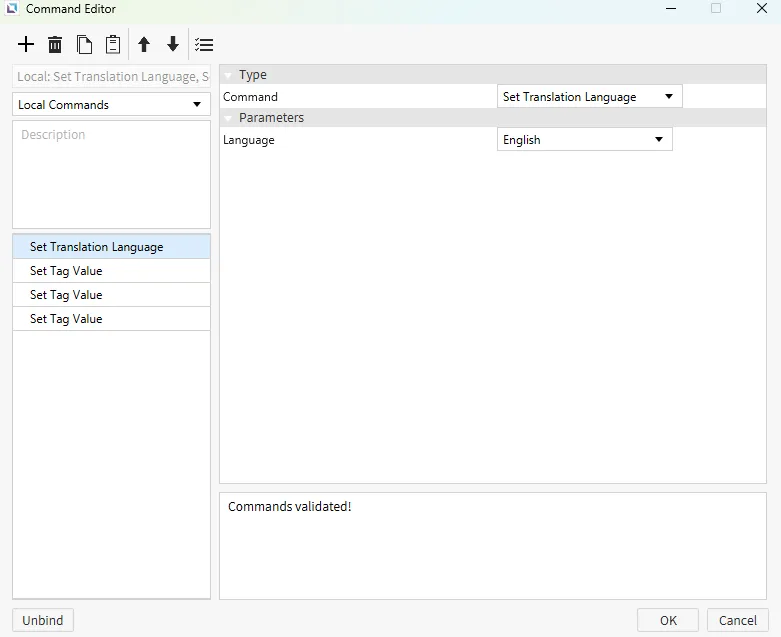Image resolution: width=781 pixels, height=637 pixels.
Task: Paste a command from the clipboard icon
Action: click(x=113, y=45)
